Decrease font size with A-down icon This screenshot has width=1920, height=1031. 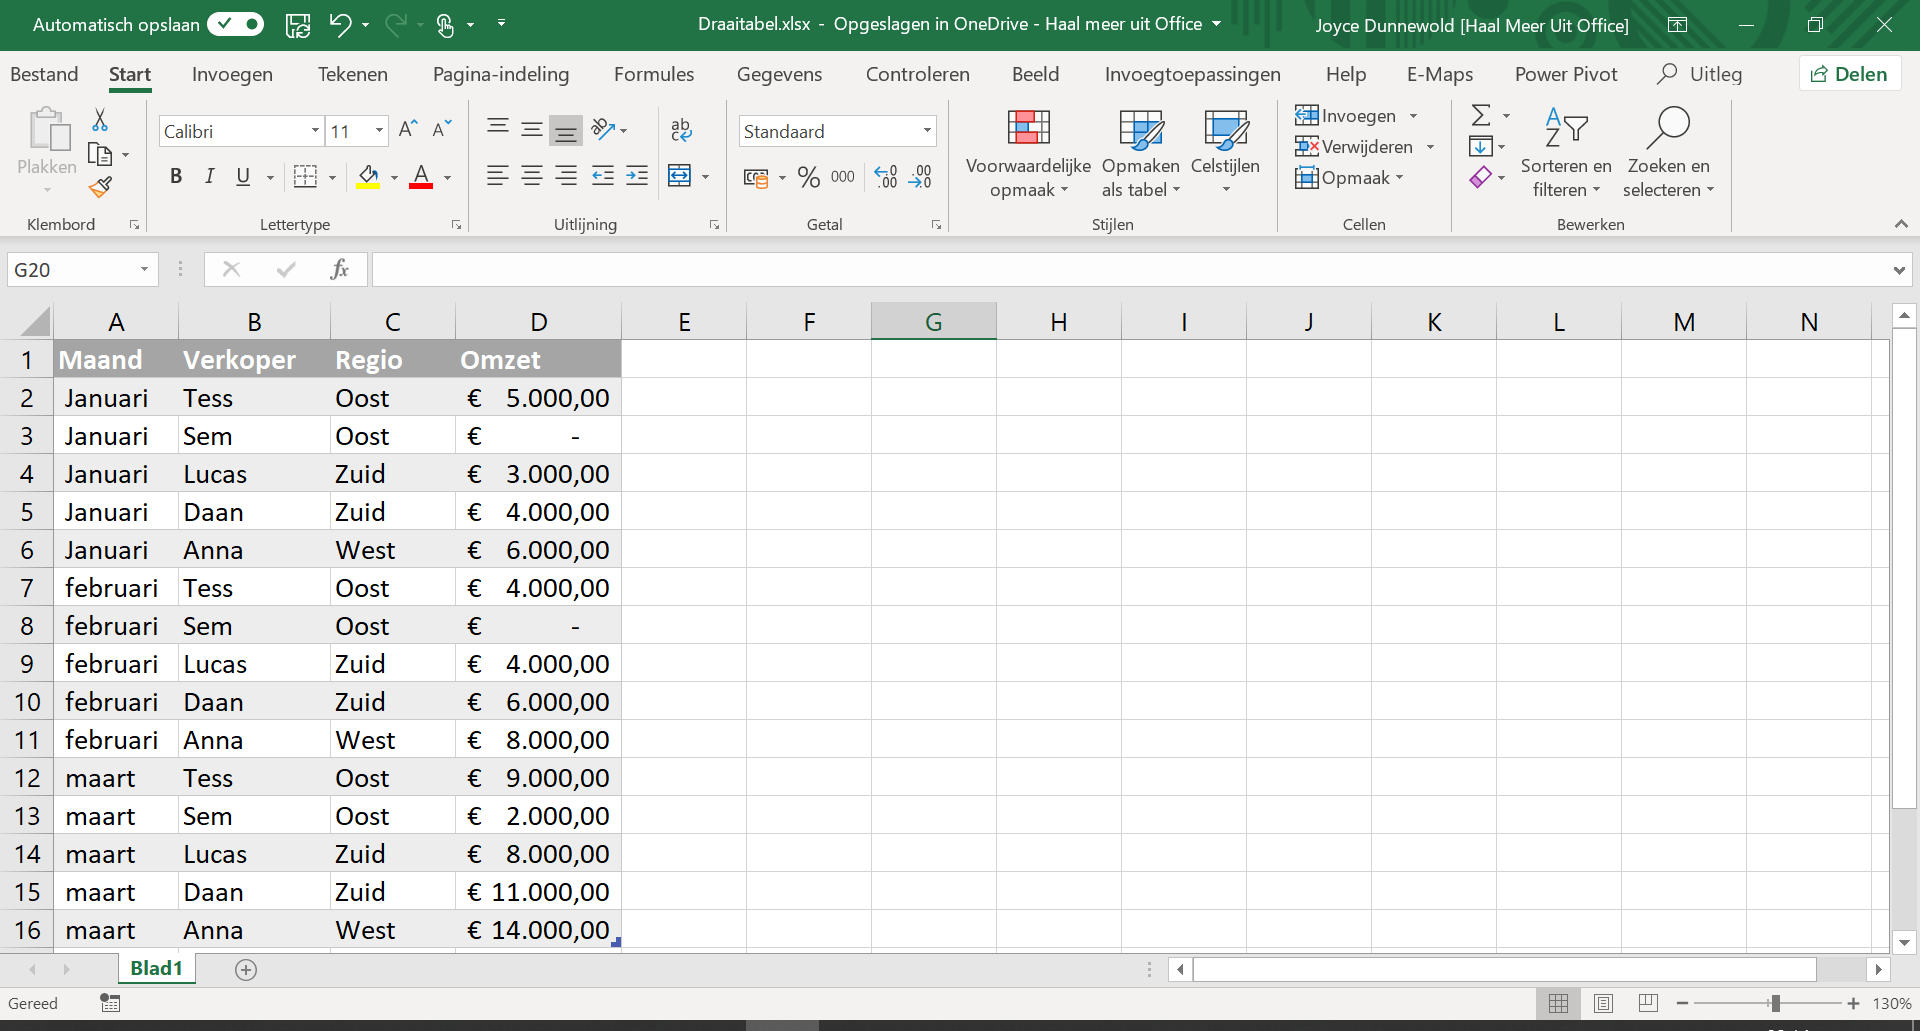coord(442,129)
